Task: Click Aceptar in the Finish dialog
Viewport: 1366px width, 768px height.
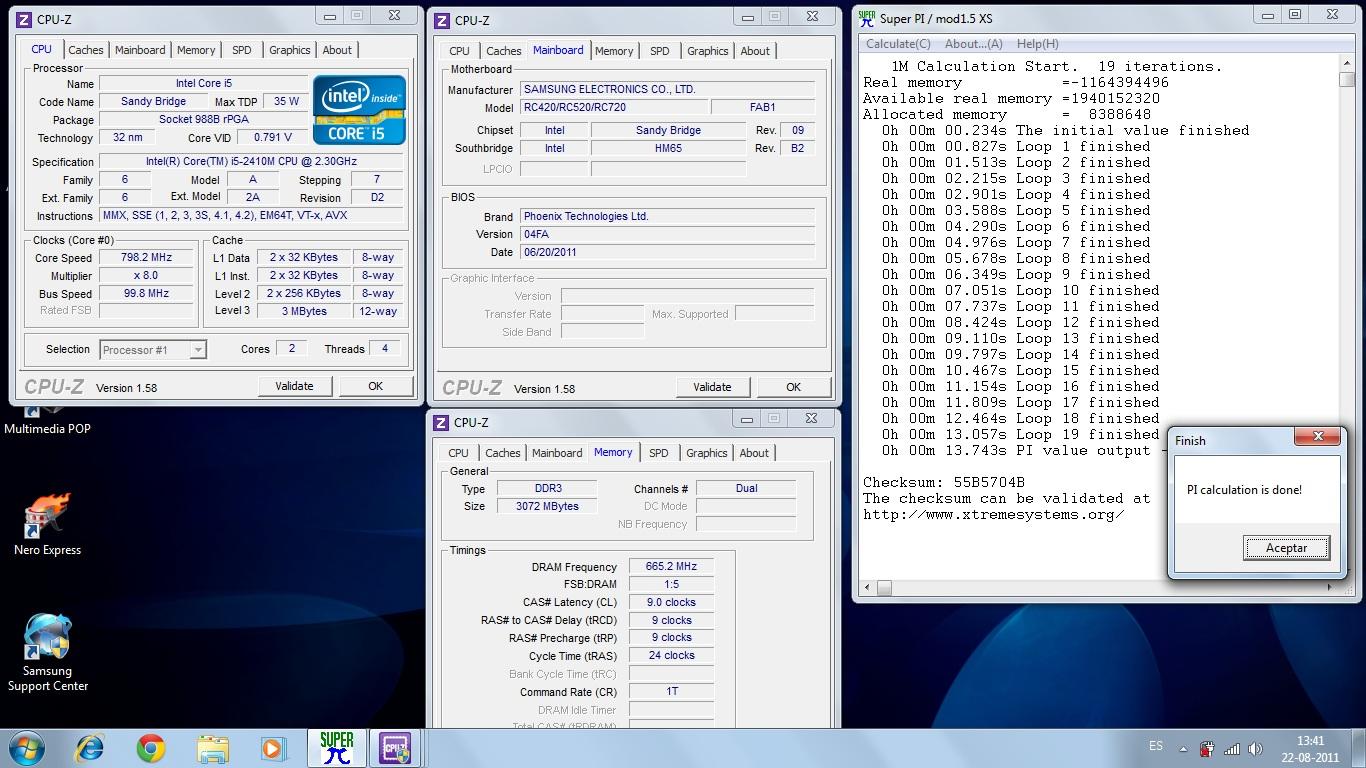Action: point(1286,548)
